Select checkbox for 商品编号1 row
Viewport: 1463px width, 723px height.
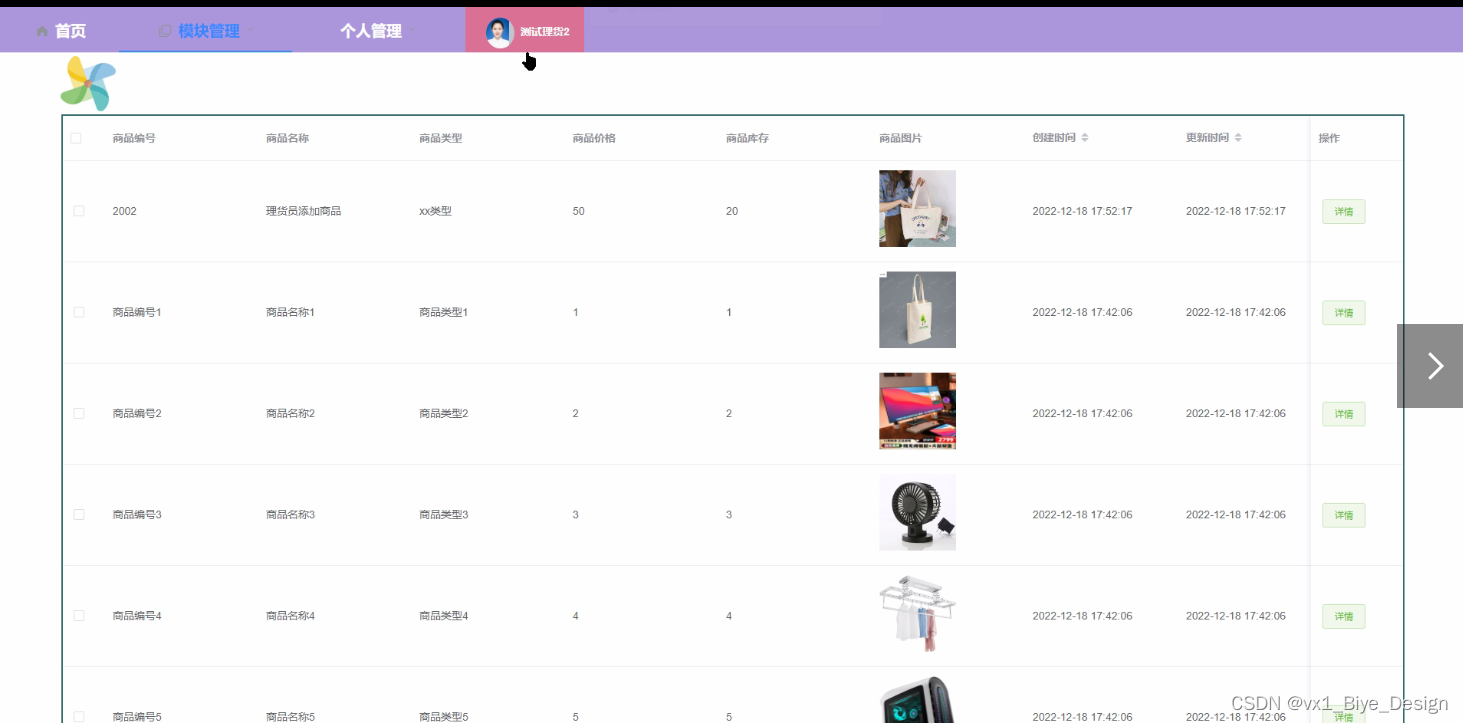pyautogui.click(x=79, y=312)
